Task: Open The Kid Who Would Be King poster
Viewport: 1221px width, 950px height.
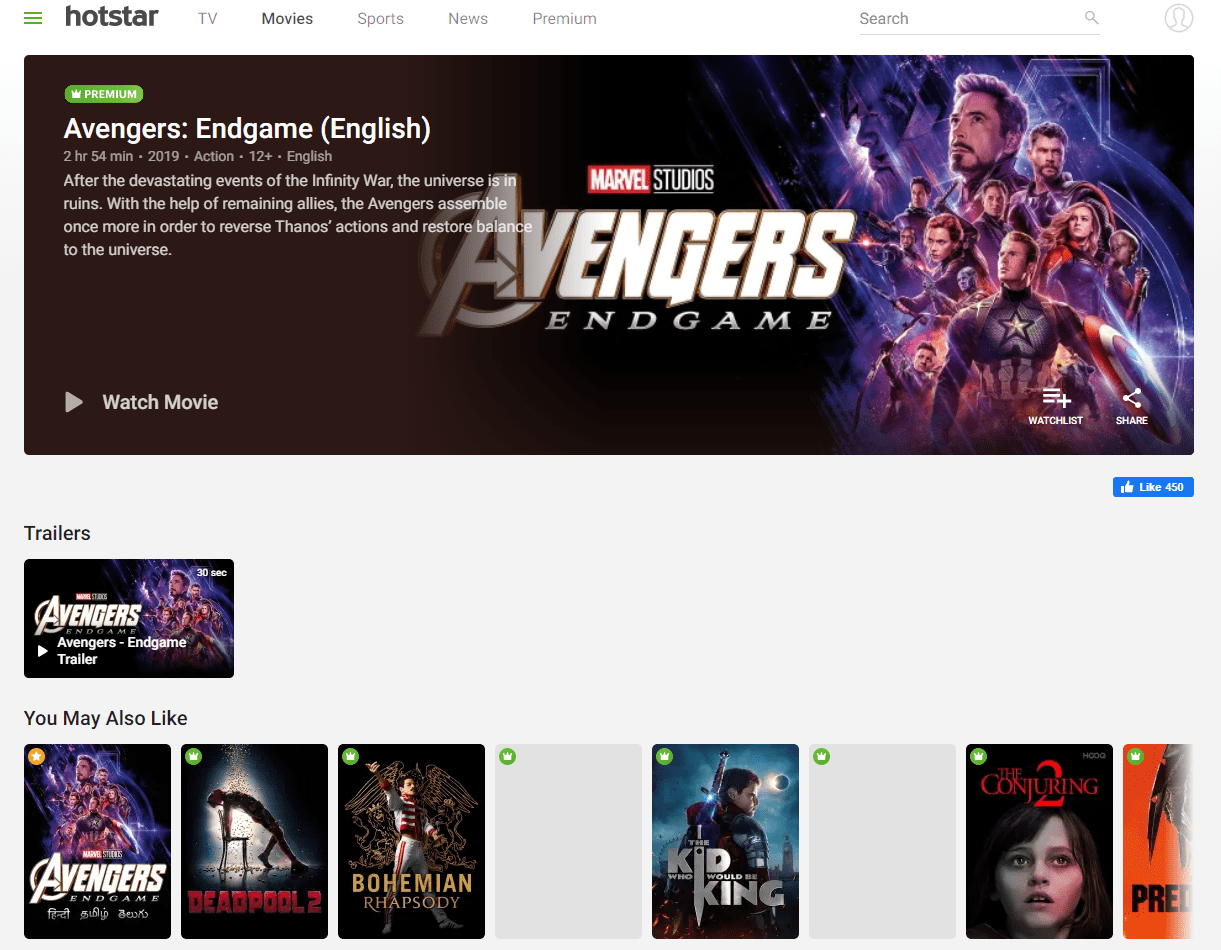Action: [x=725, y=841]
